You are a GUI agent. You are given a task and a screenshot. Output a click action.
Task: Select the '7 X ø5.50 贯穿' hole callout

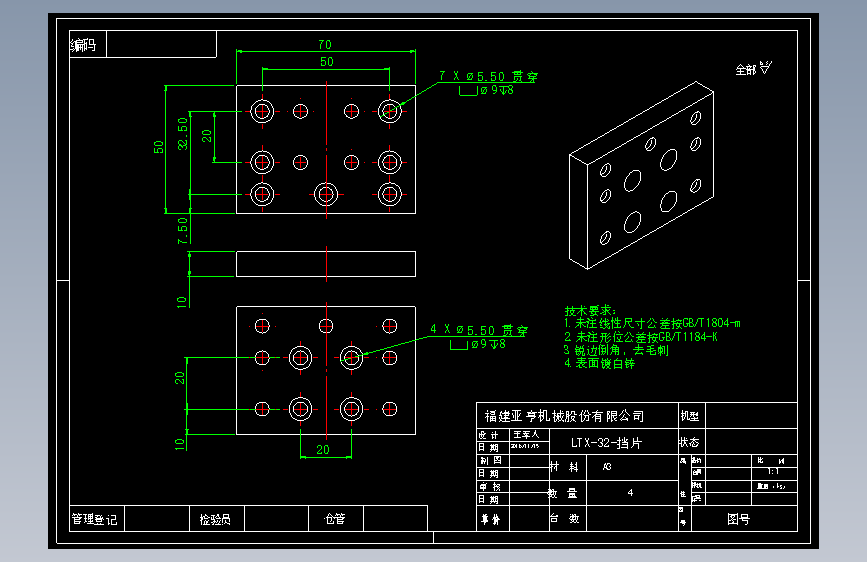[488, 76]
